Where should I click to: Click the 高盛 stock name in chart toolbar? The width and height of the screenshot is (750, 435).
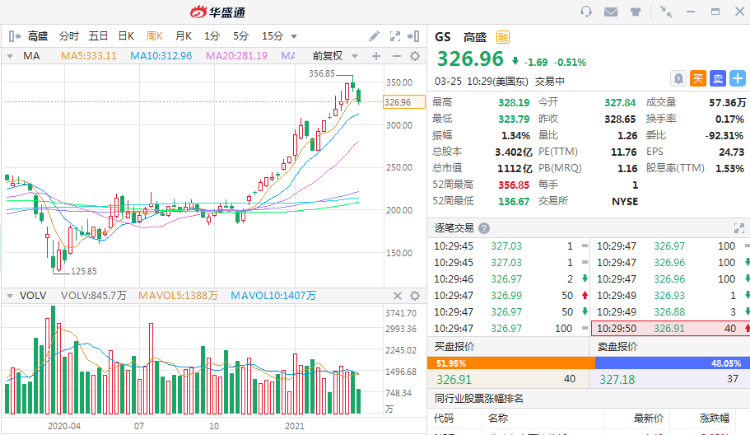point(38,36)
